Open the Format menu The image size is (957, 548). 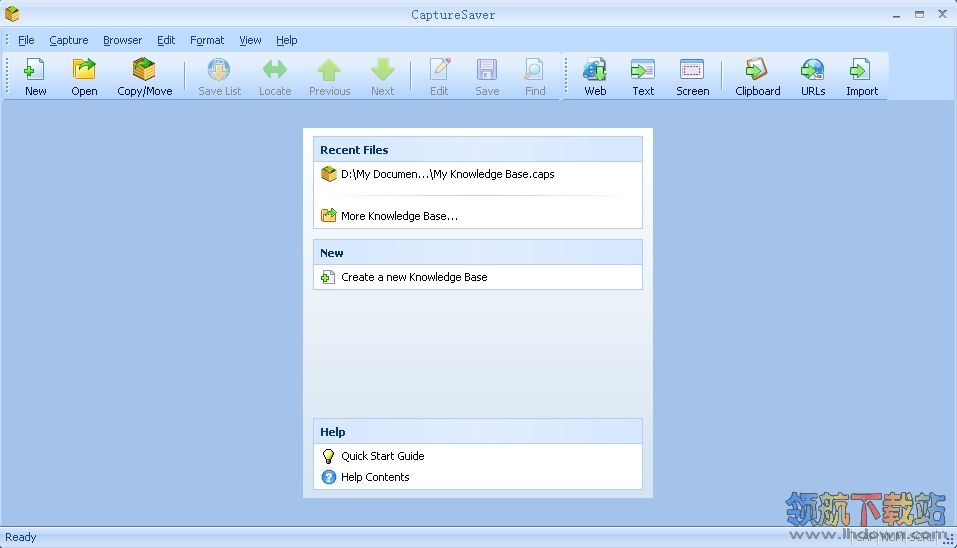[x=207, y=40]
